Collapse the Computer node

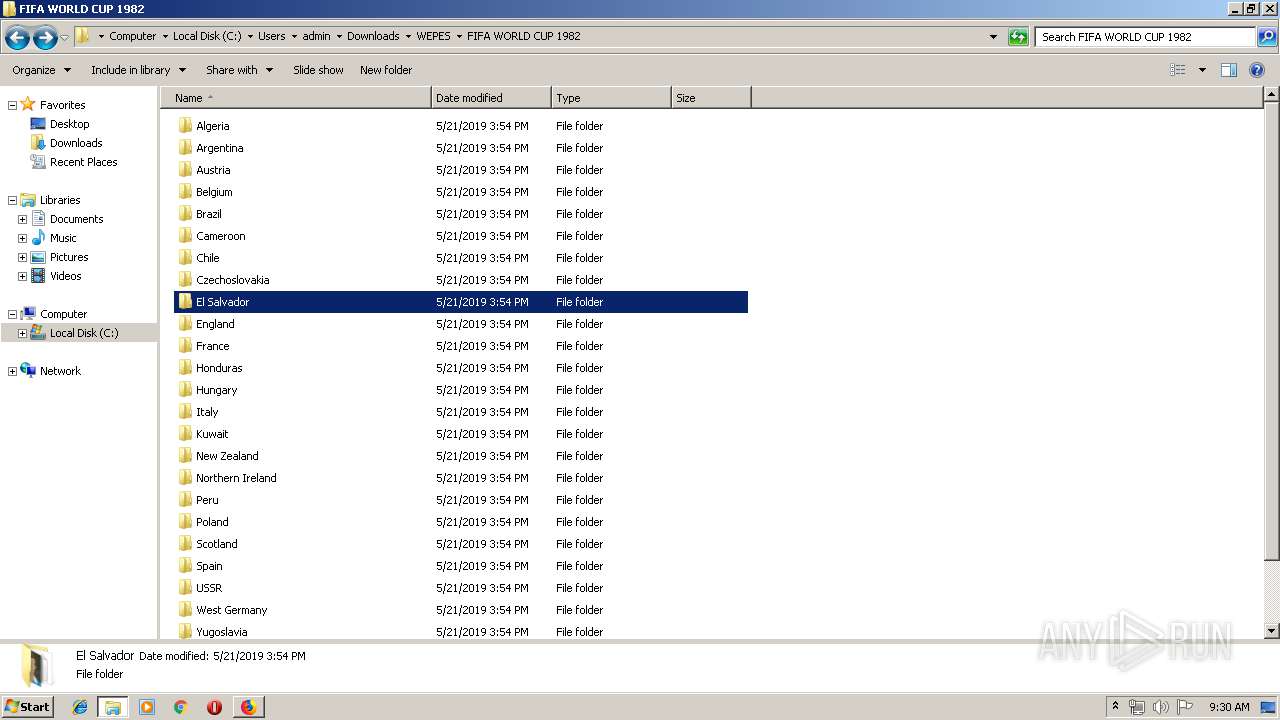[x=12, y=314]
